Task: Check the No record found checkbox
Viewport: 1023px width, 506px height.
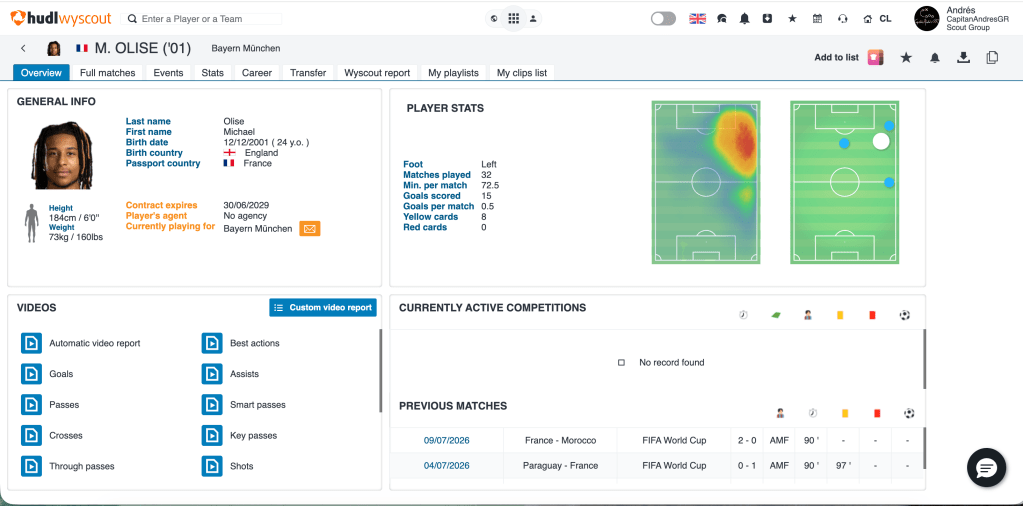Action: coord(621,363)
